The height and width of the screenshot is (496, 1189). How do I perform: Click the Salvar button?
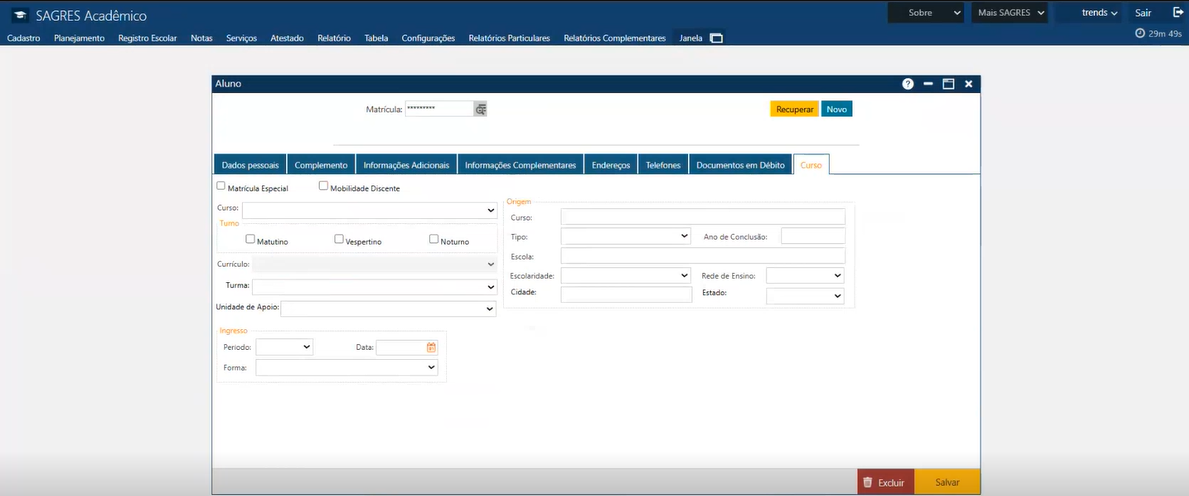tap(947, 482)
